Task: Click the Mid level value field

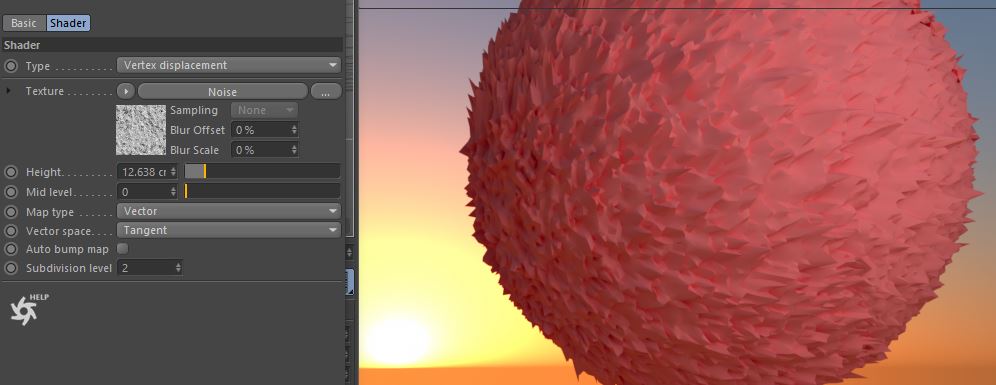Action: (x=143, y=192)
